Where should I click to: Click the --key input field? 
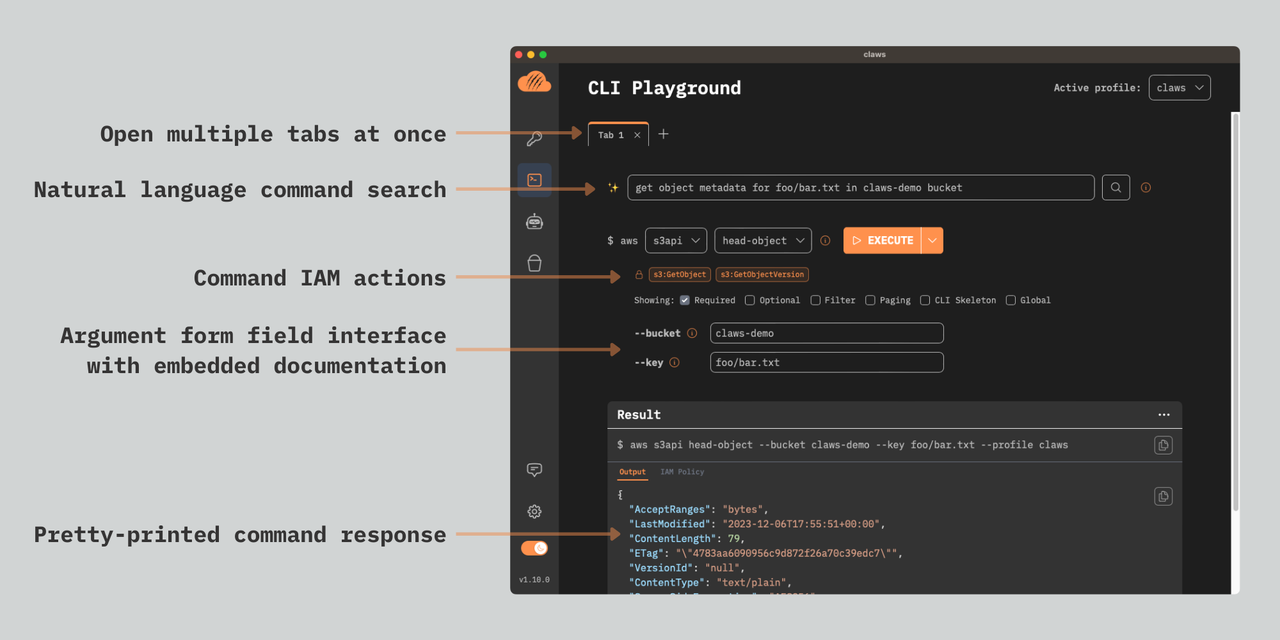827,362
